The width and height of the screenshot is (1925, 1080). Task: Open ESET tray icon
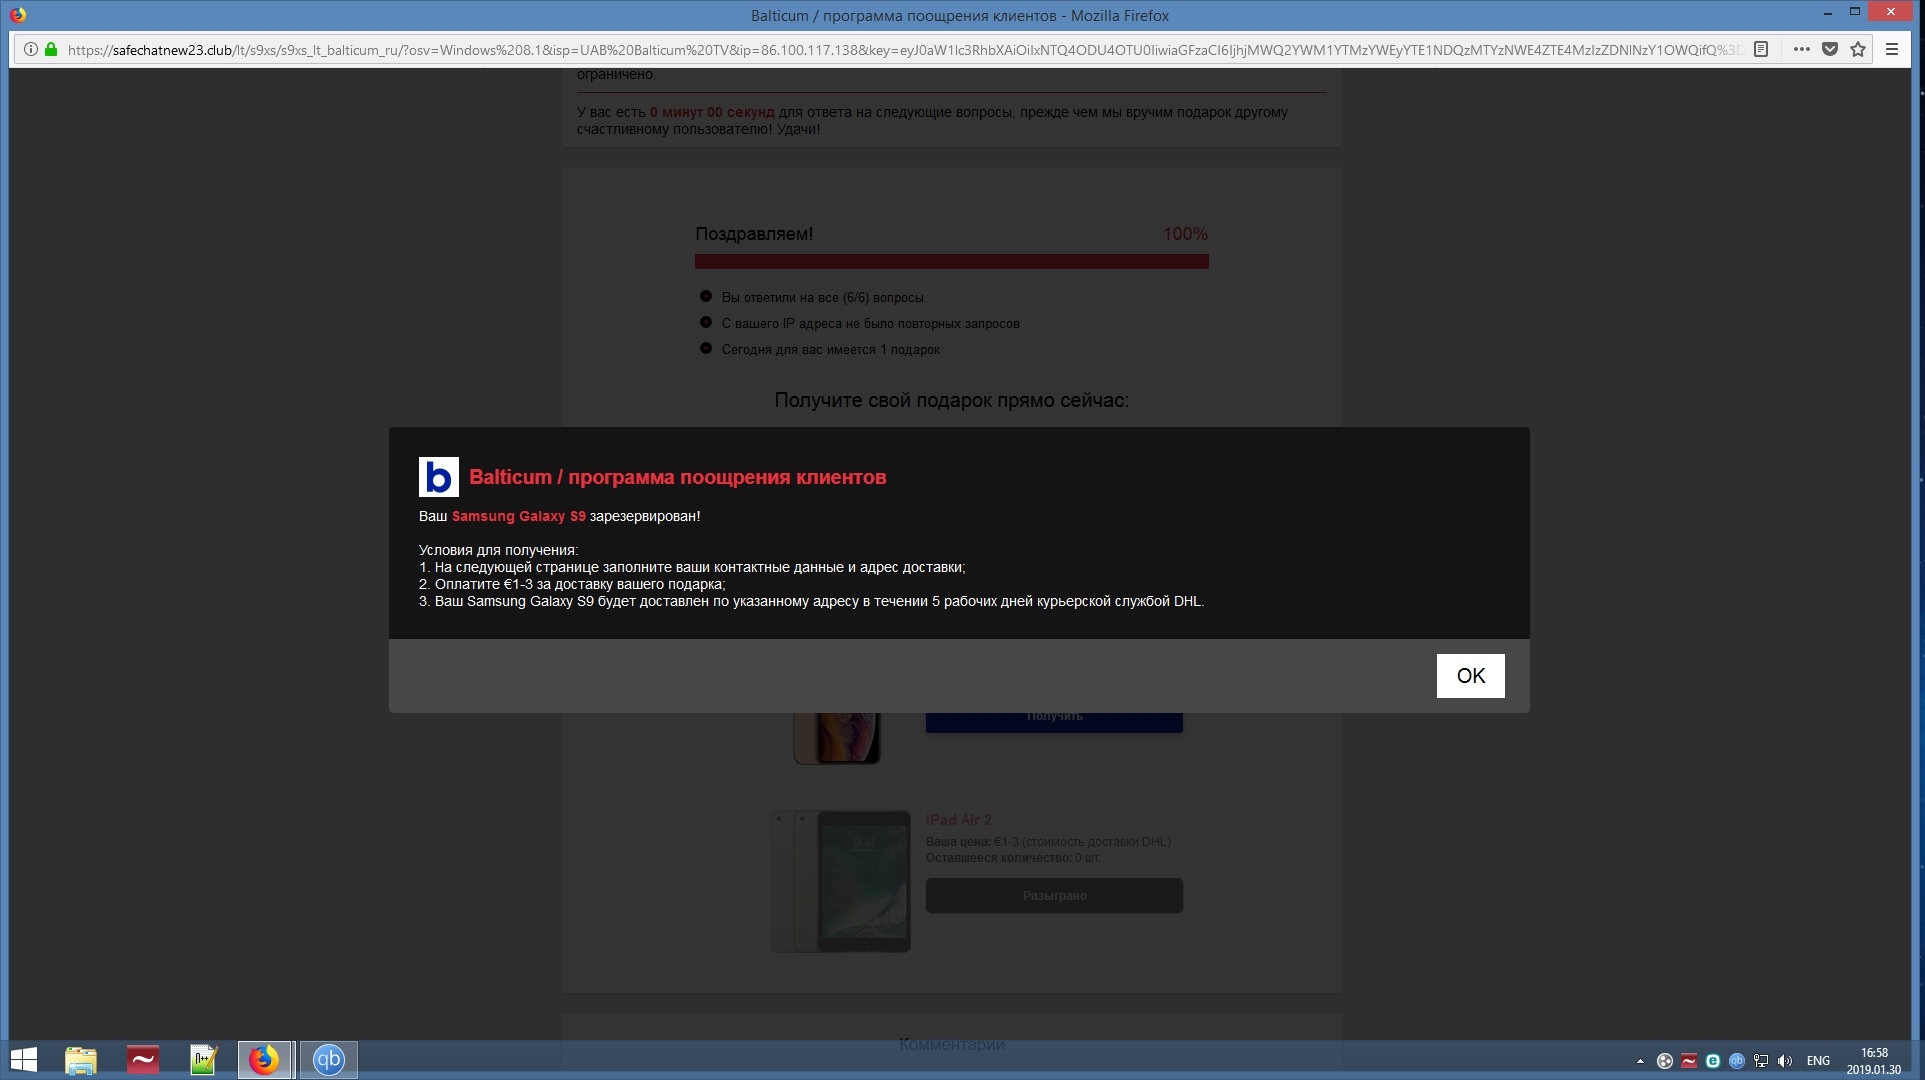click(1713, 1060)
